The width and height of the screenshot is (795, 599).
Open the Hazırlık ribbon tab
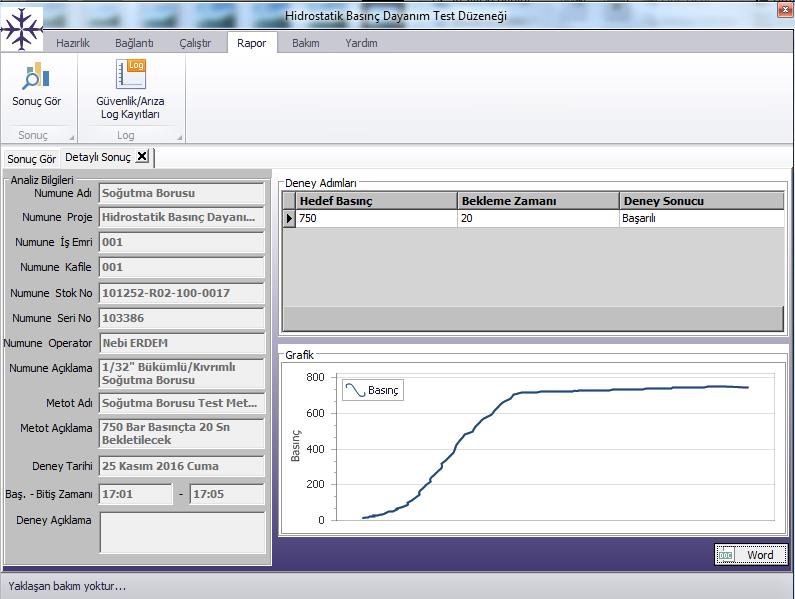(73, 43)
